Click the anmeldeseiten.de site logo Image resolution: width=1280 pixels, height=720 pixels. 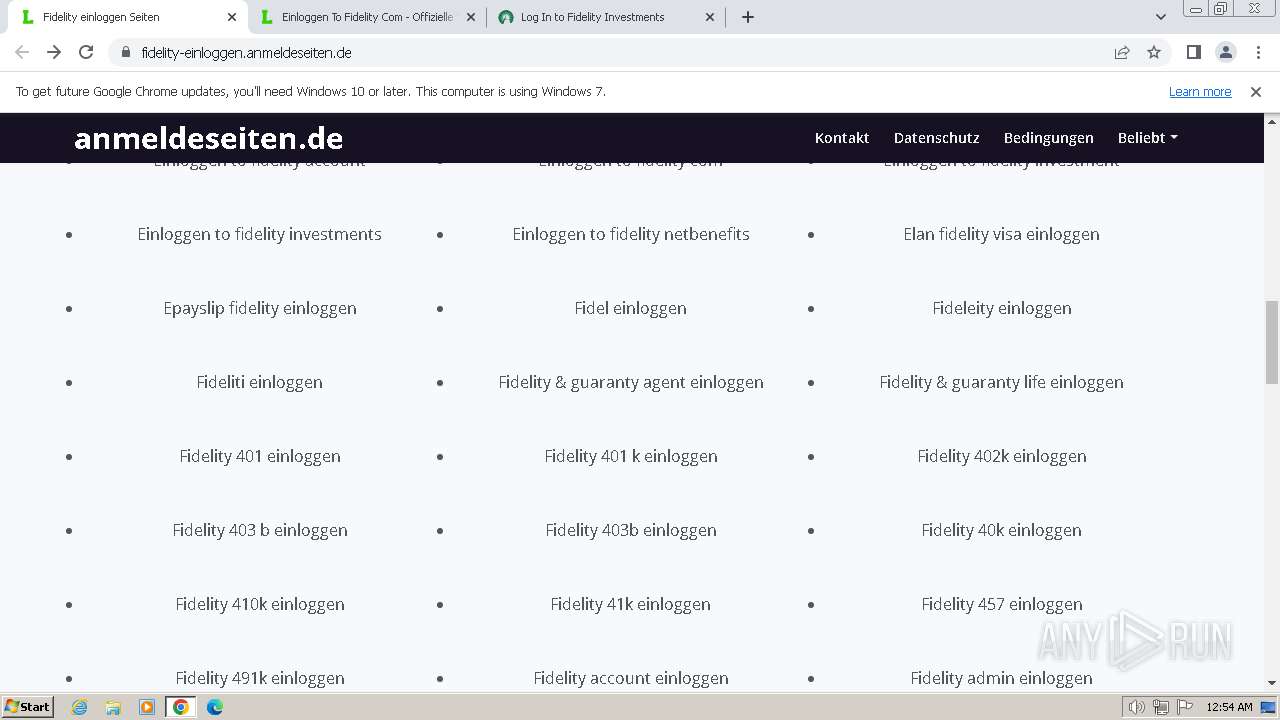pos(208,138)
